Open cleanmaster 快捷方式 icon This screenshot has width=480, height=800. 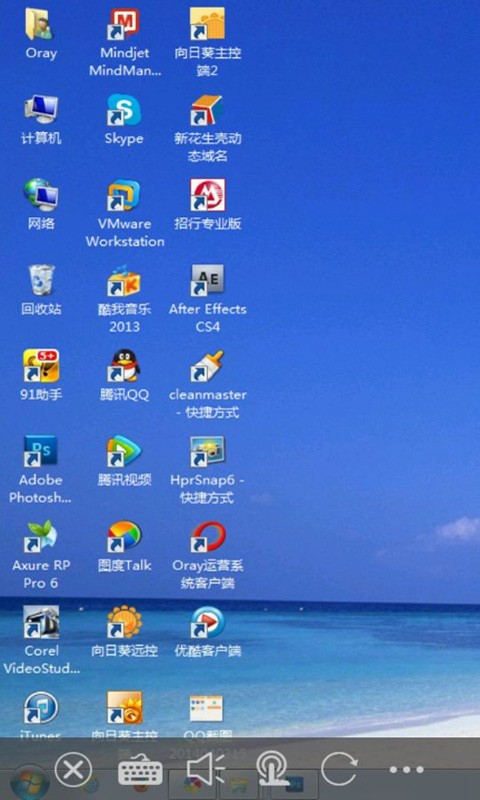(x=207, y=365)
